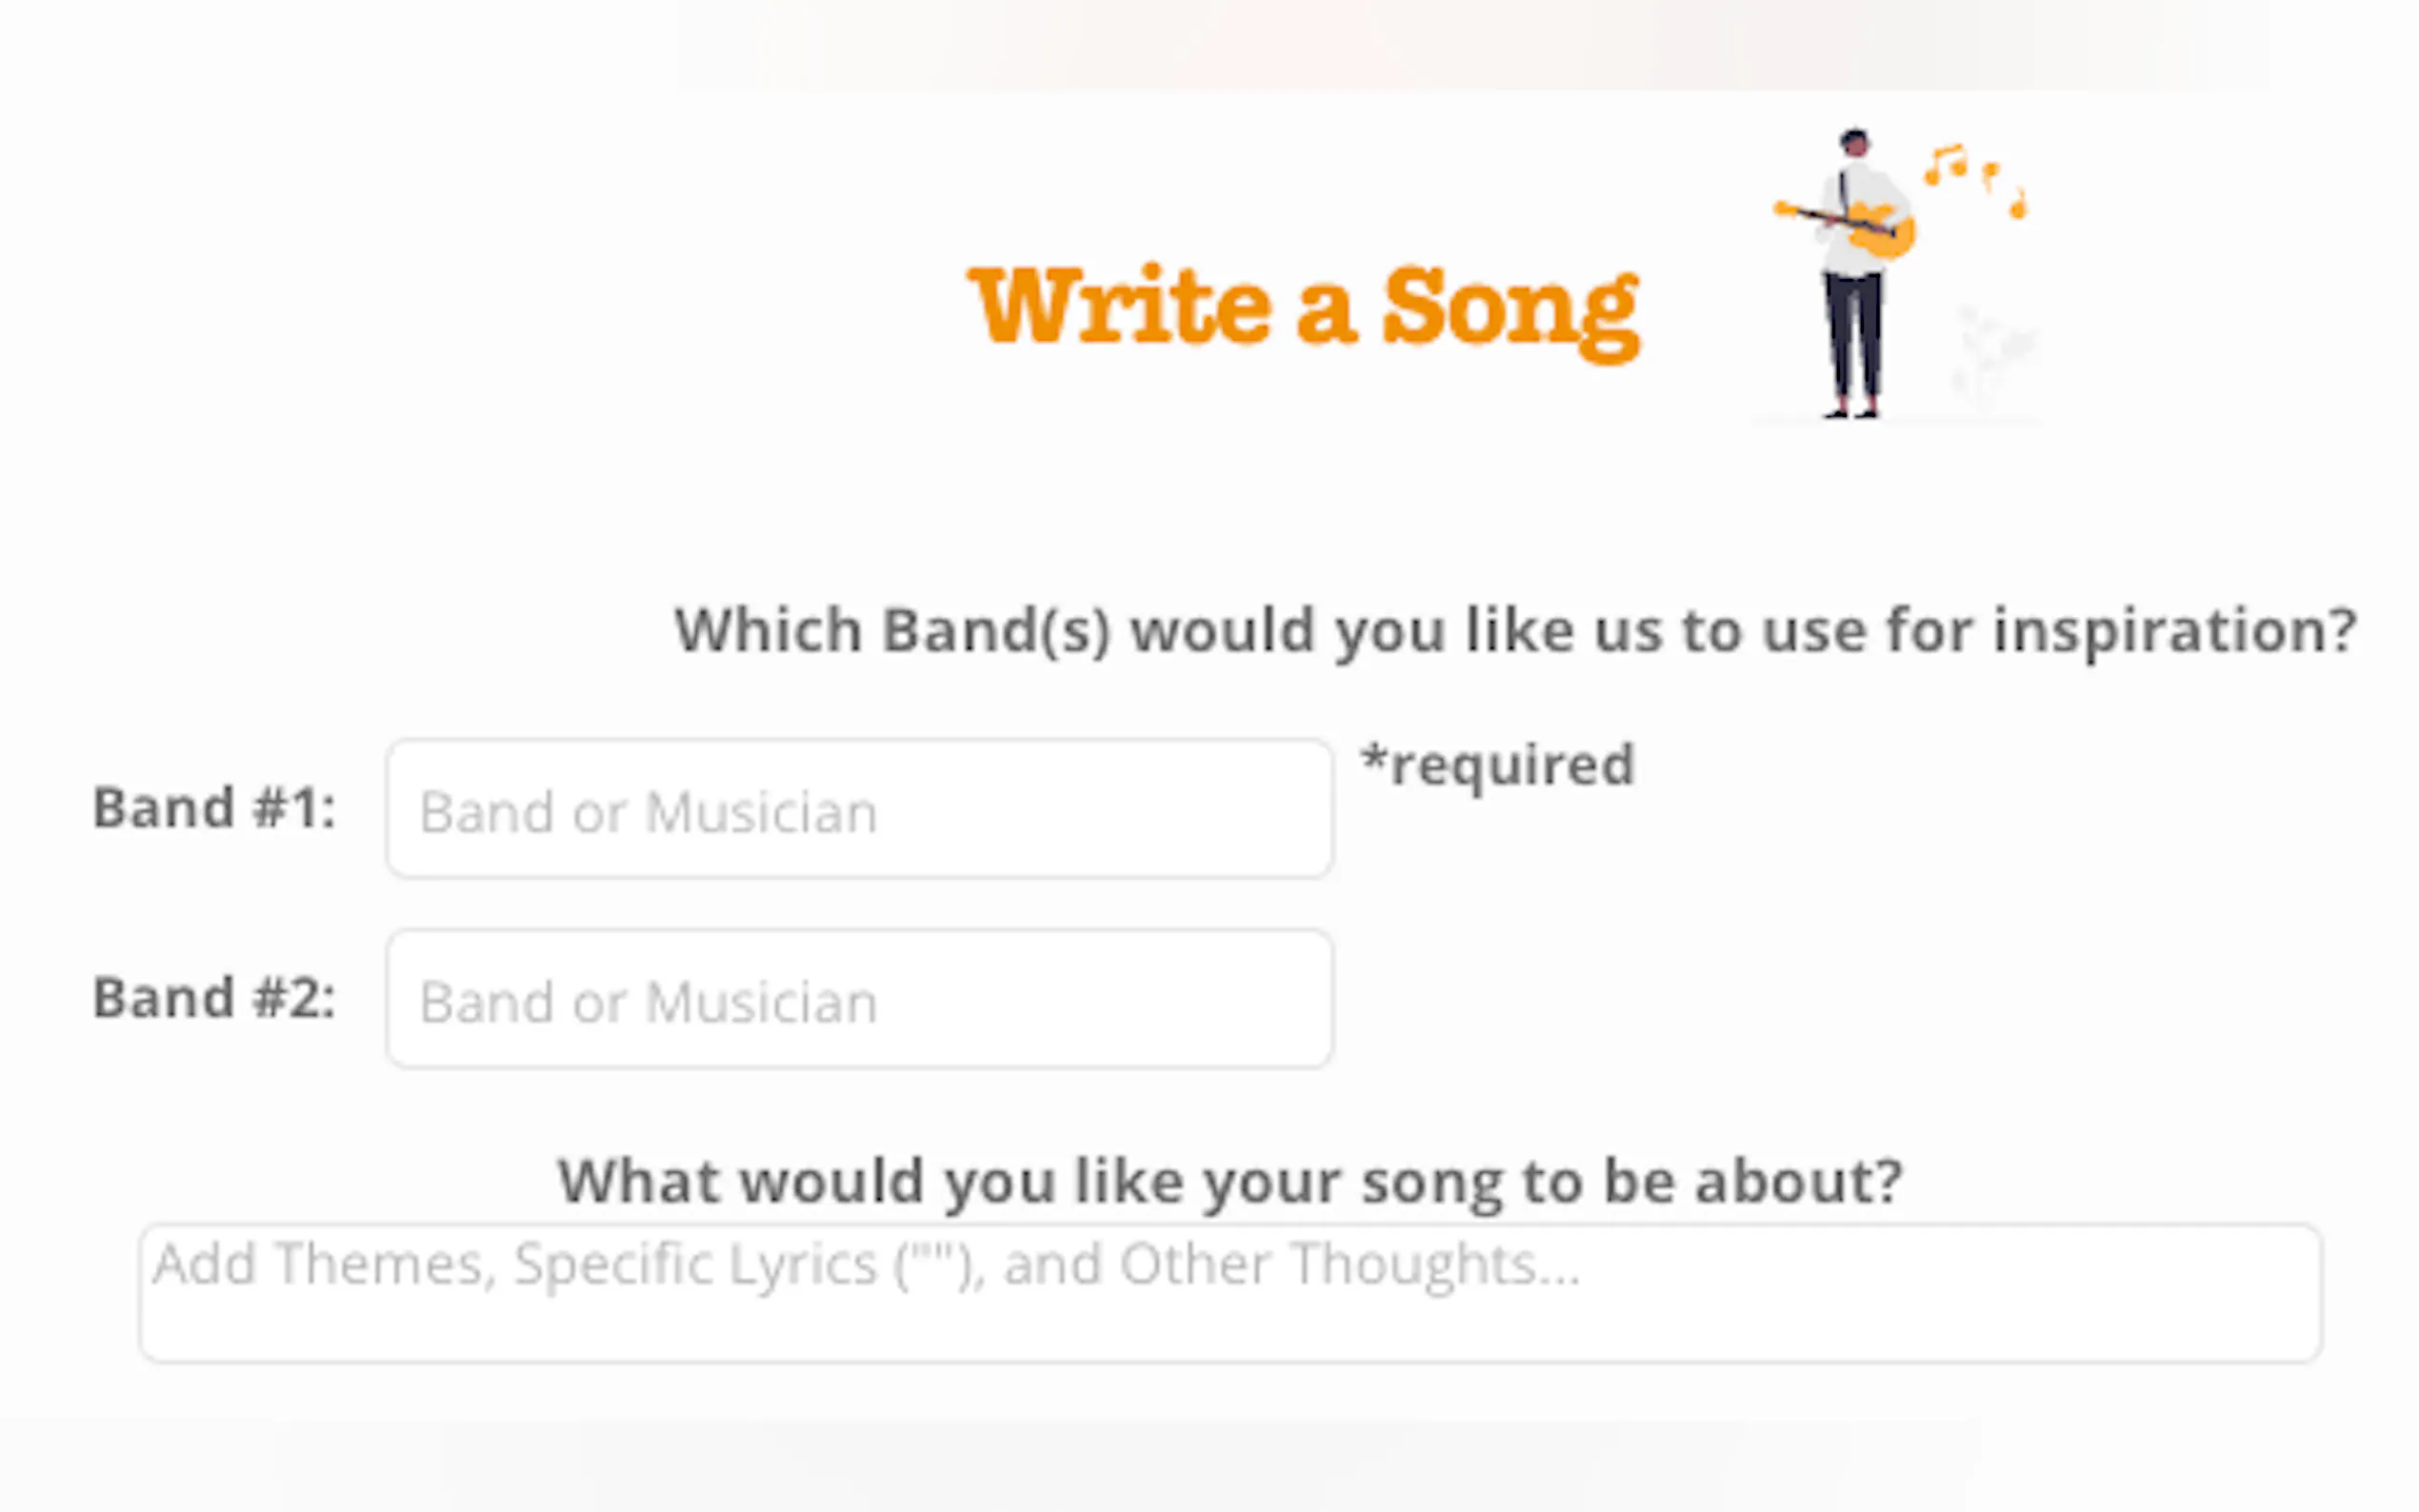The image size is (2419, 1512).
Task: Click the "*required" note
Action: pos(1497,766)
